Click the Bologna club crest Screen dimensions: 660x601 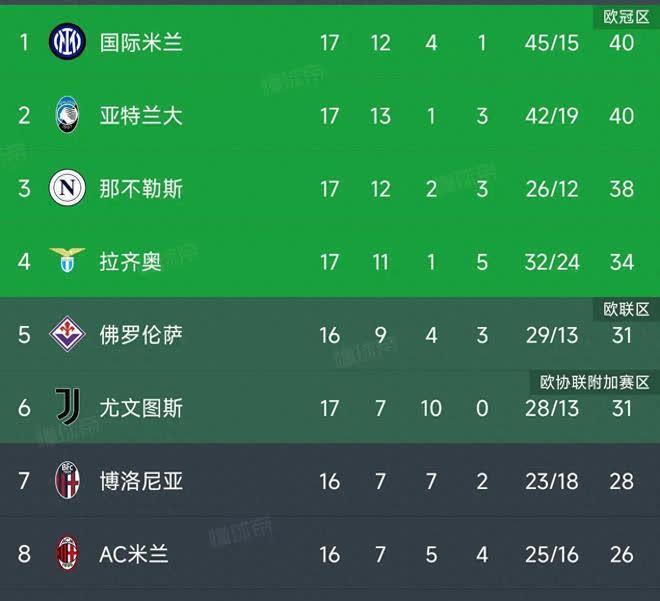point(67,480)
